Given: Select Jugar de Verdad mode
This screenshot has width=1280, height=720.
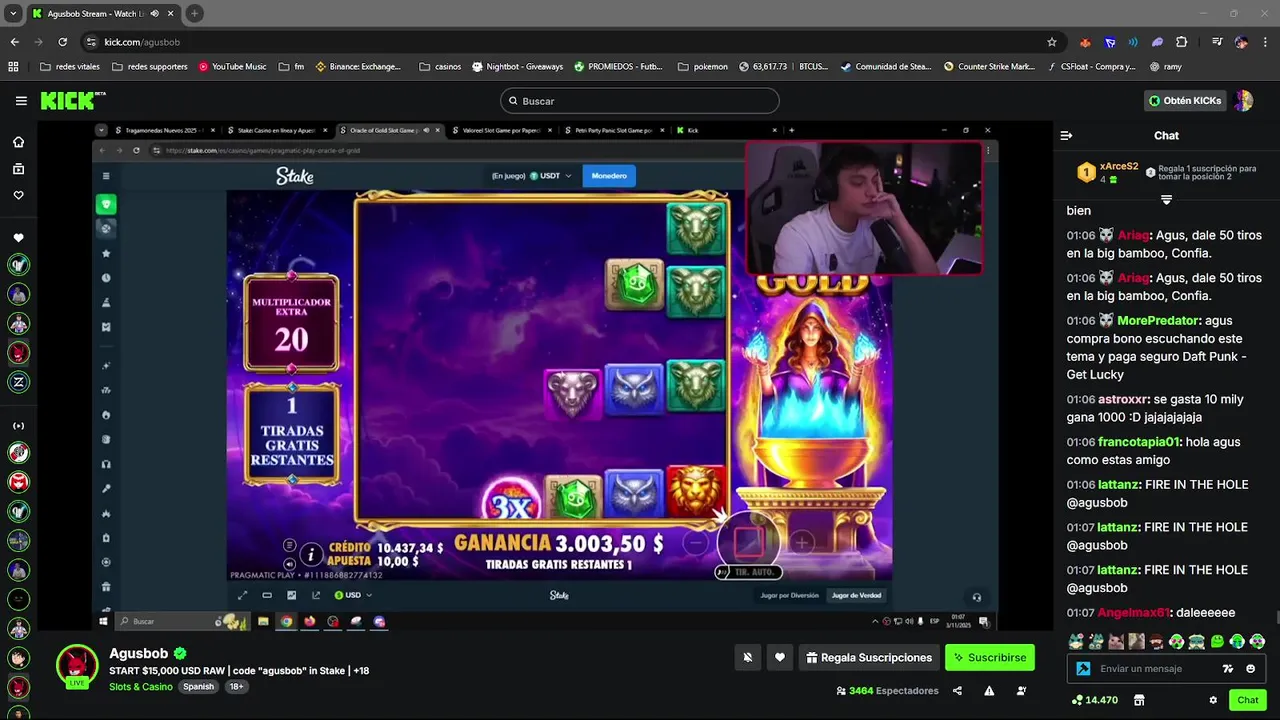Looking at the screenshot, I should click(x=856, y=596).
